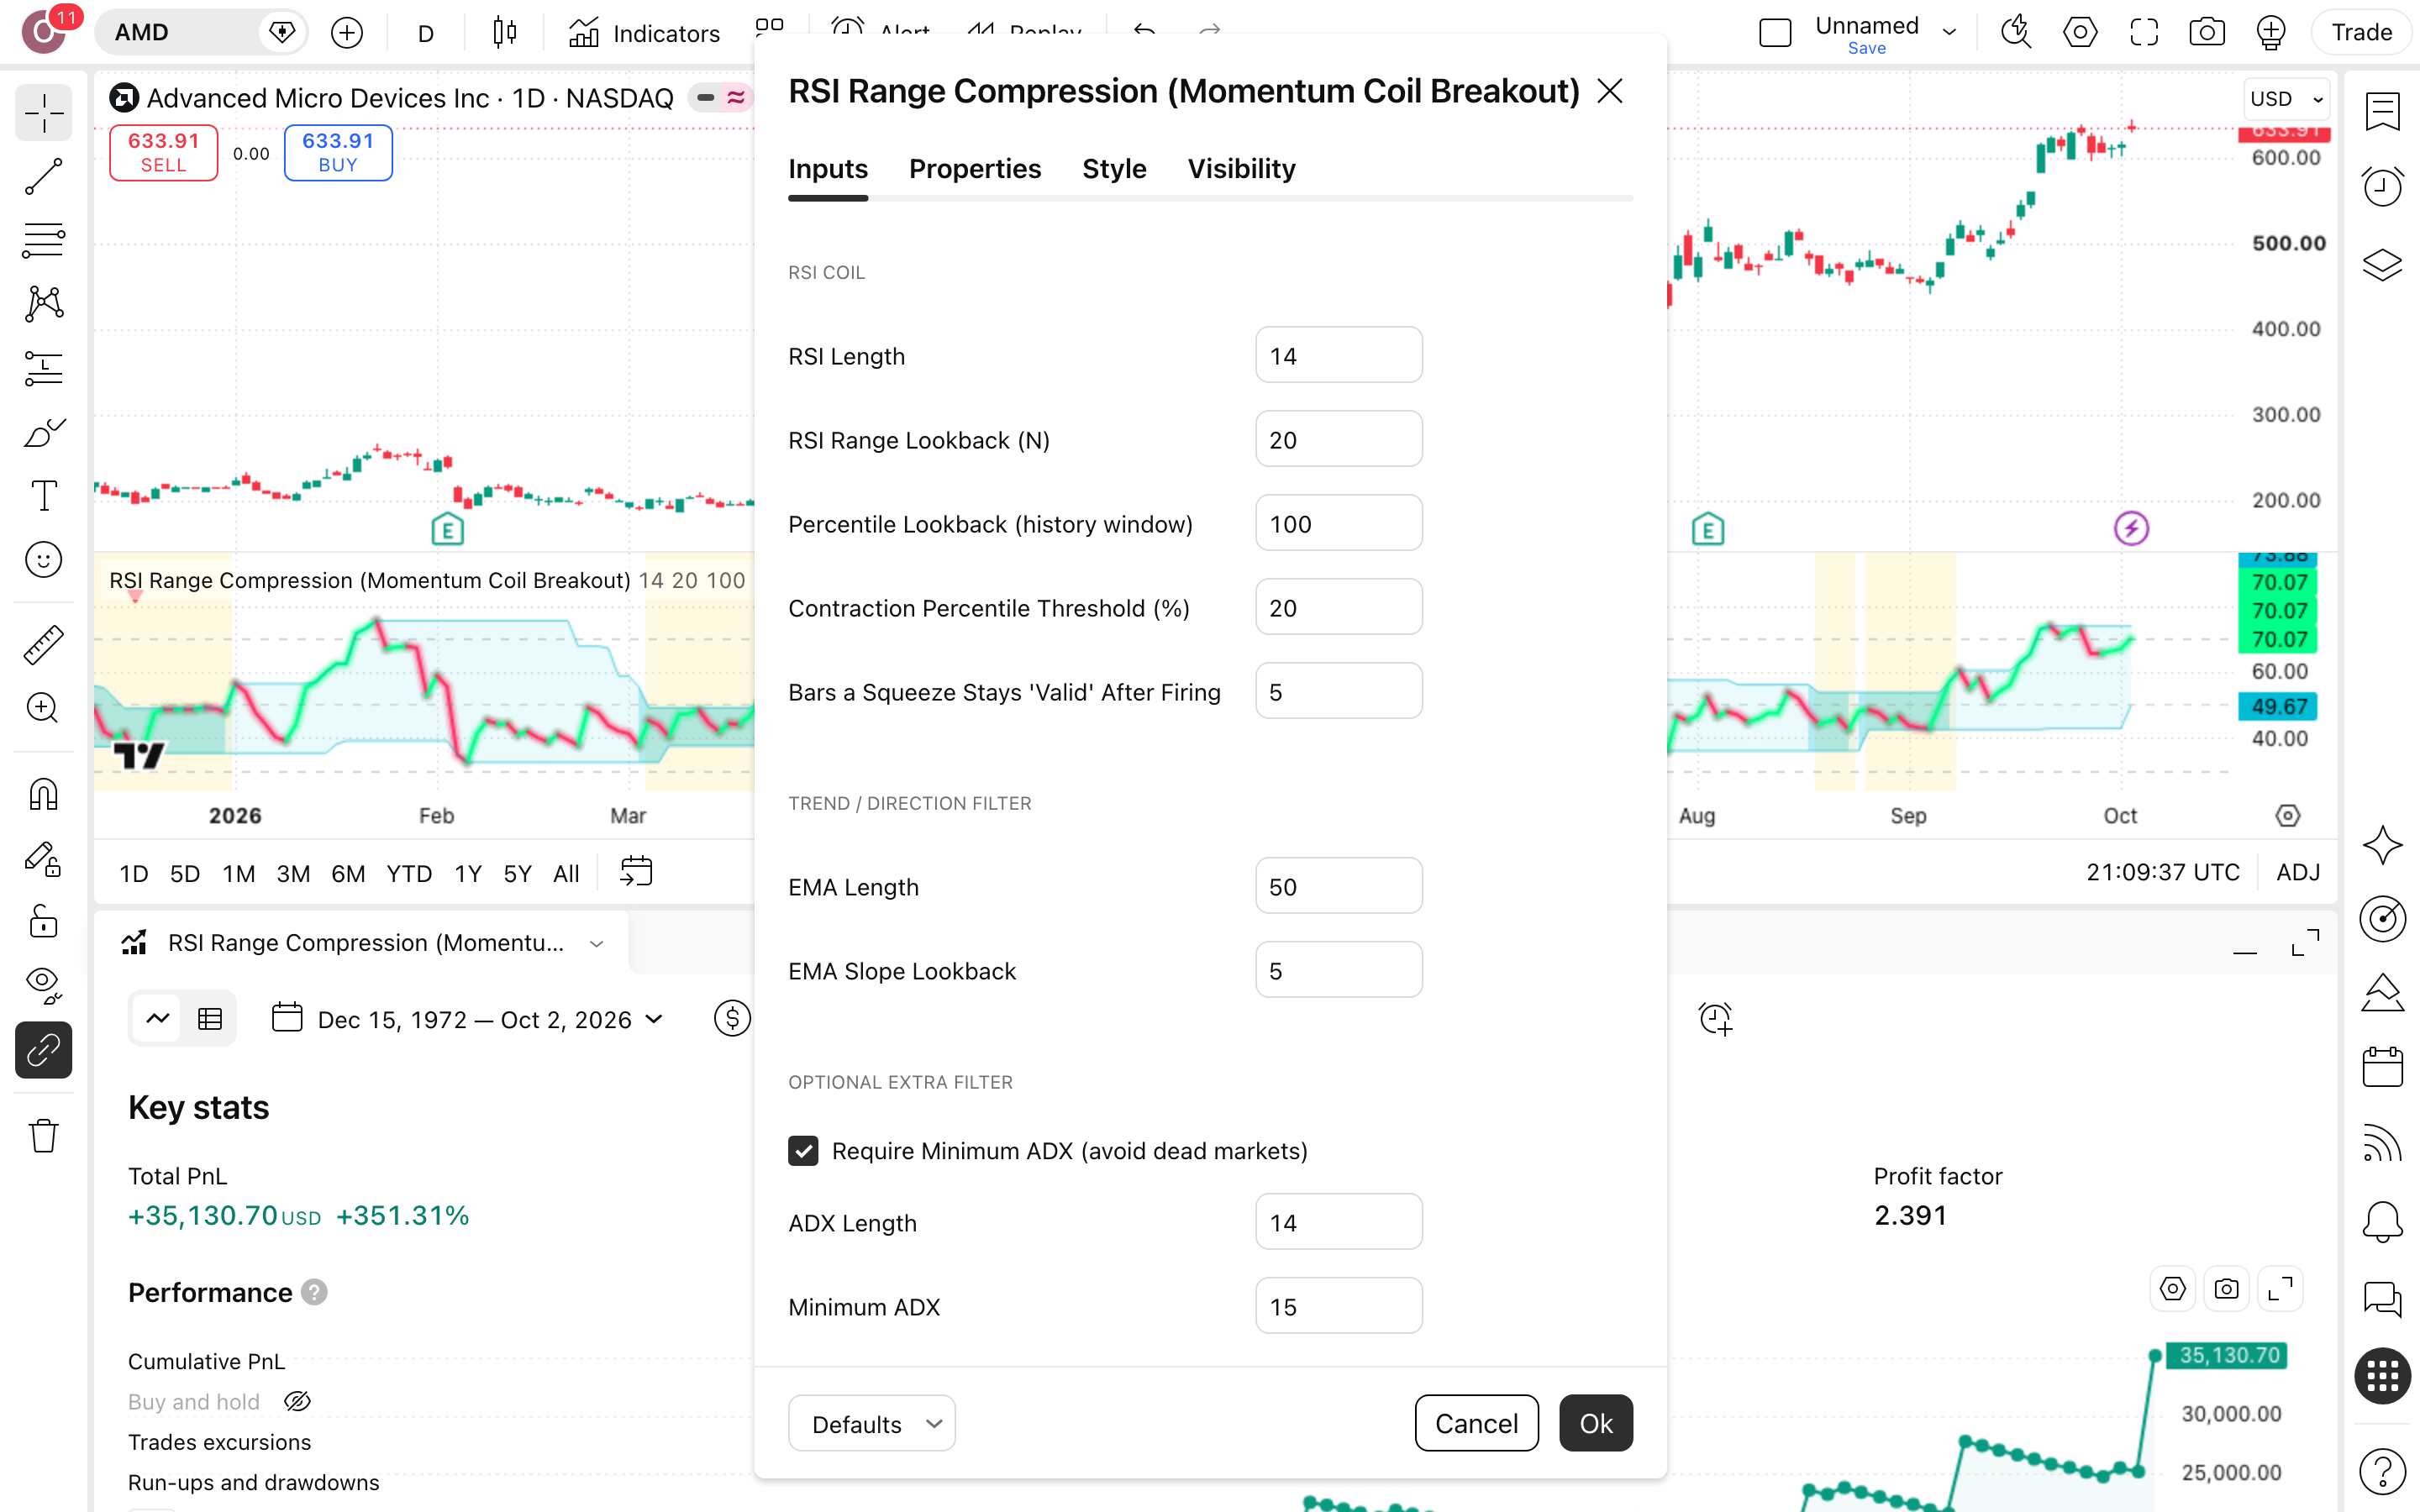2420x1512 pixels.
Task: Click the Cancel button
Action: 1476,1423
